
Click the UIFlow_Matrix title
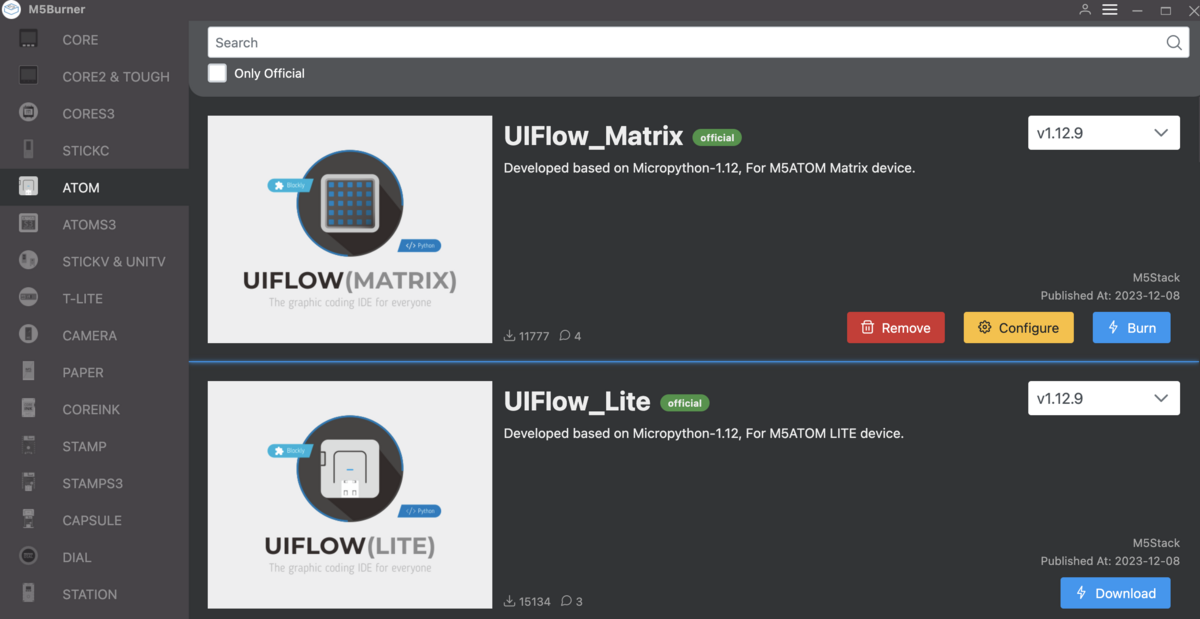tap(593, 136)
